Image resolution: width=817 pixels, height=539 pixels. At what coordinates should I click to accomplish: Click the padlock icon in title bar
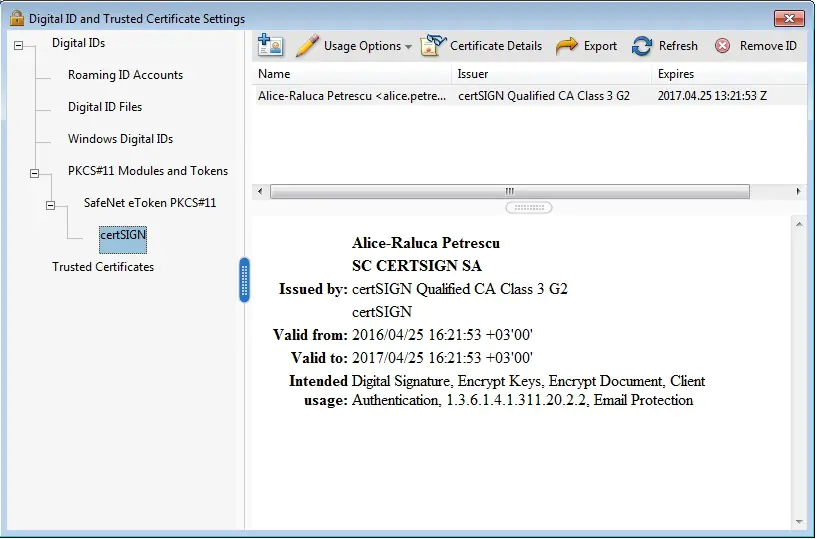pos(17,18)
